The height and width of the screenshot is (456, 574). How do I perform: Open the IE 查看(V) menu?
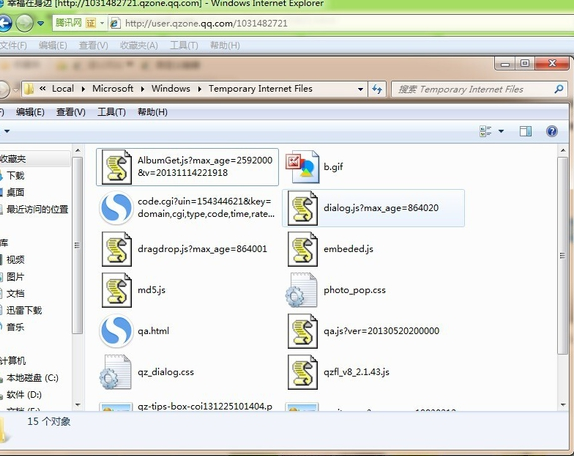pos(93,45)
